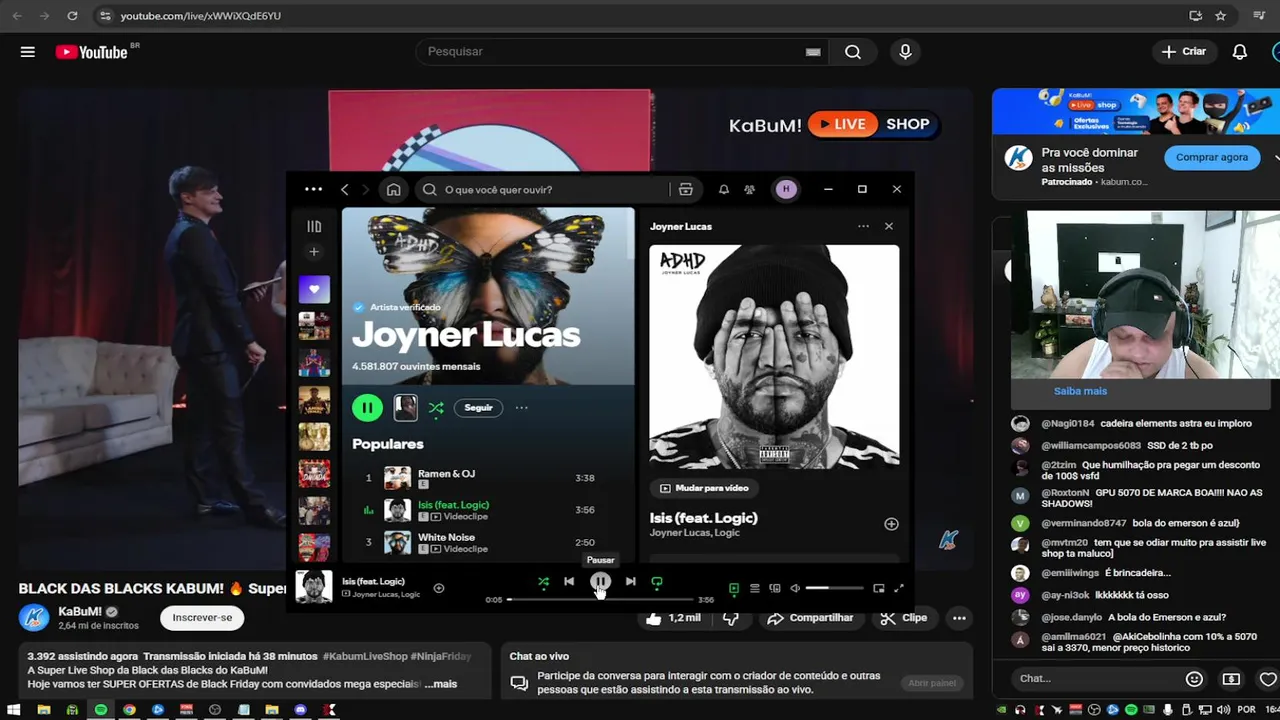Image resolution: width=1280 pixels, height=720 pixels.
Task: Skip to next track
Action: 630,581
